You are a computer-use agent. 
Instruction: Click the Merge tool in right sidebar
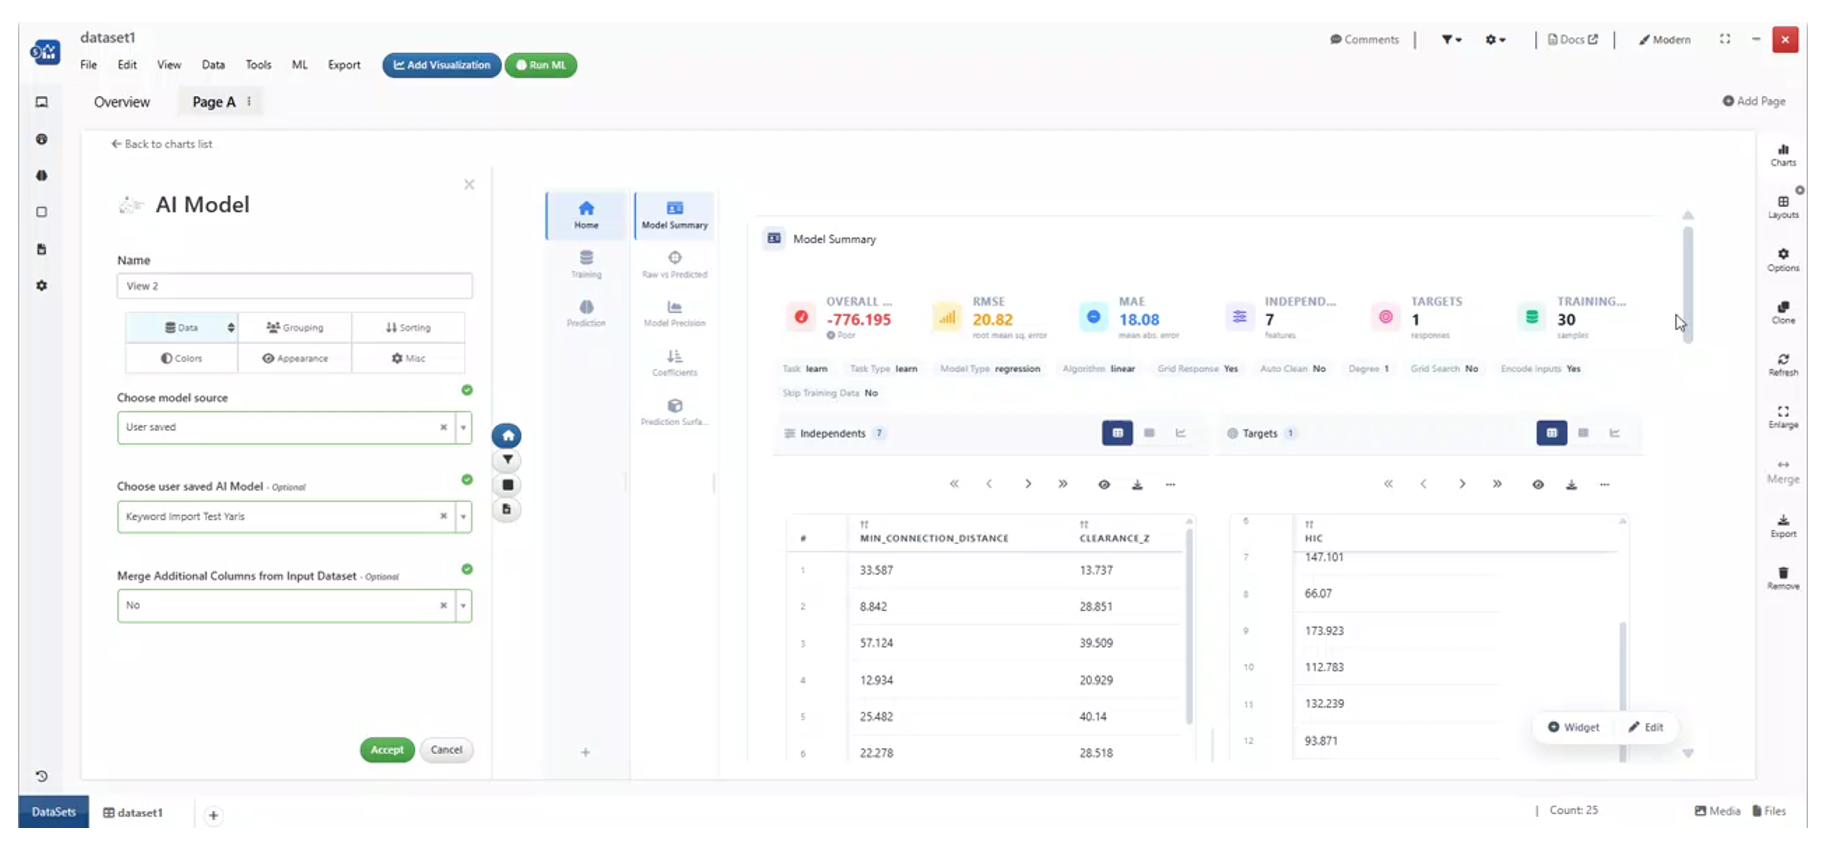pos(1783,472)
